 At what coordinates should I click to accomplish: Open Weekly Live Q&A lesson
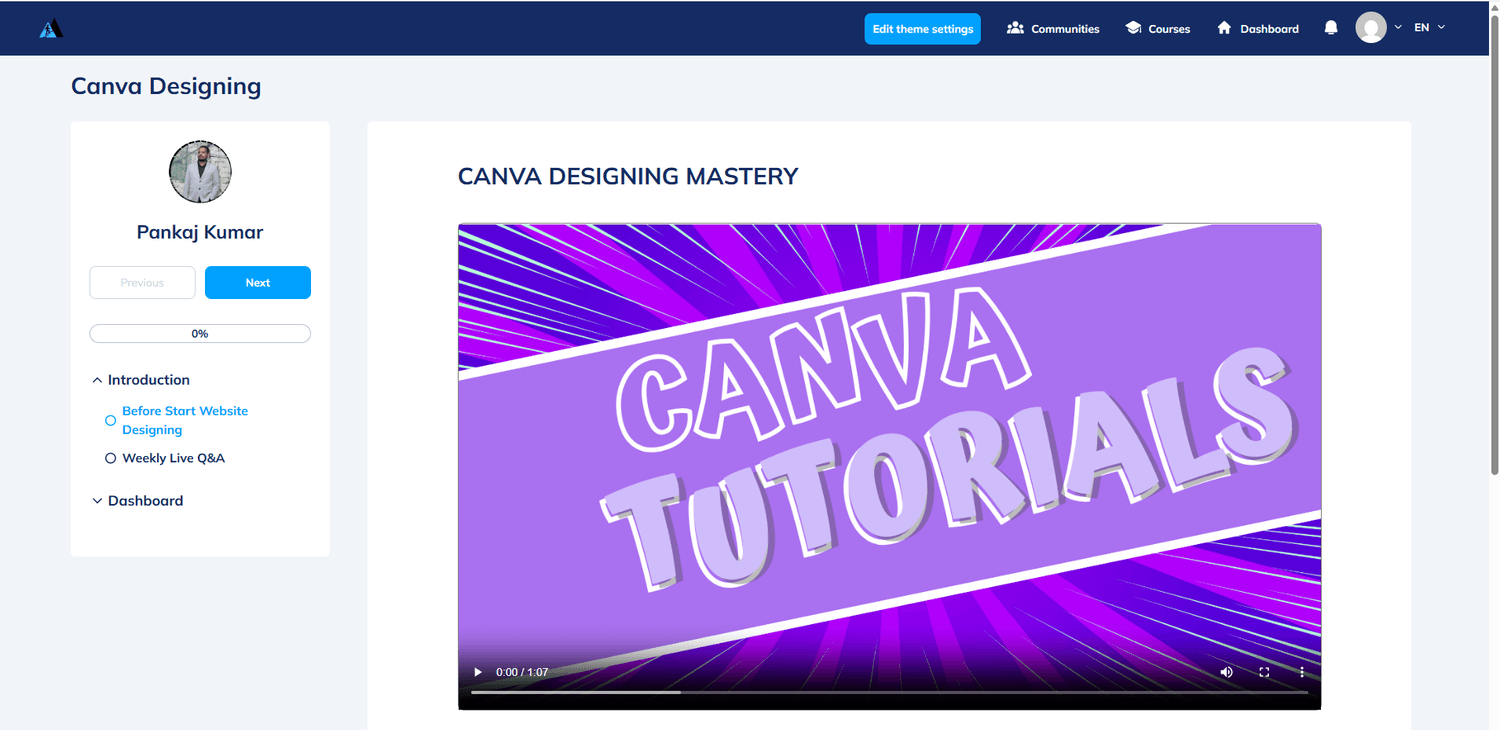click(174, 458)
